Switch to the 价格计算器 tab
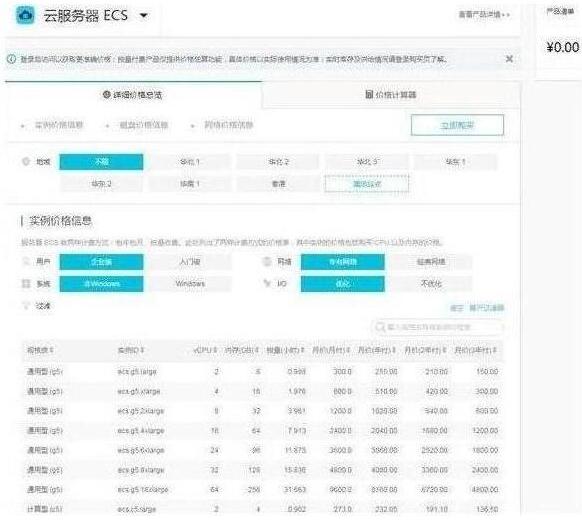 [391, 95]
